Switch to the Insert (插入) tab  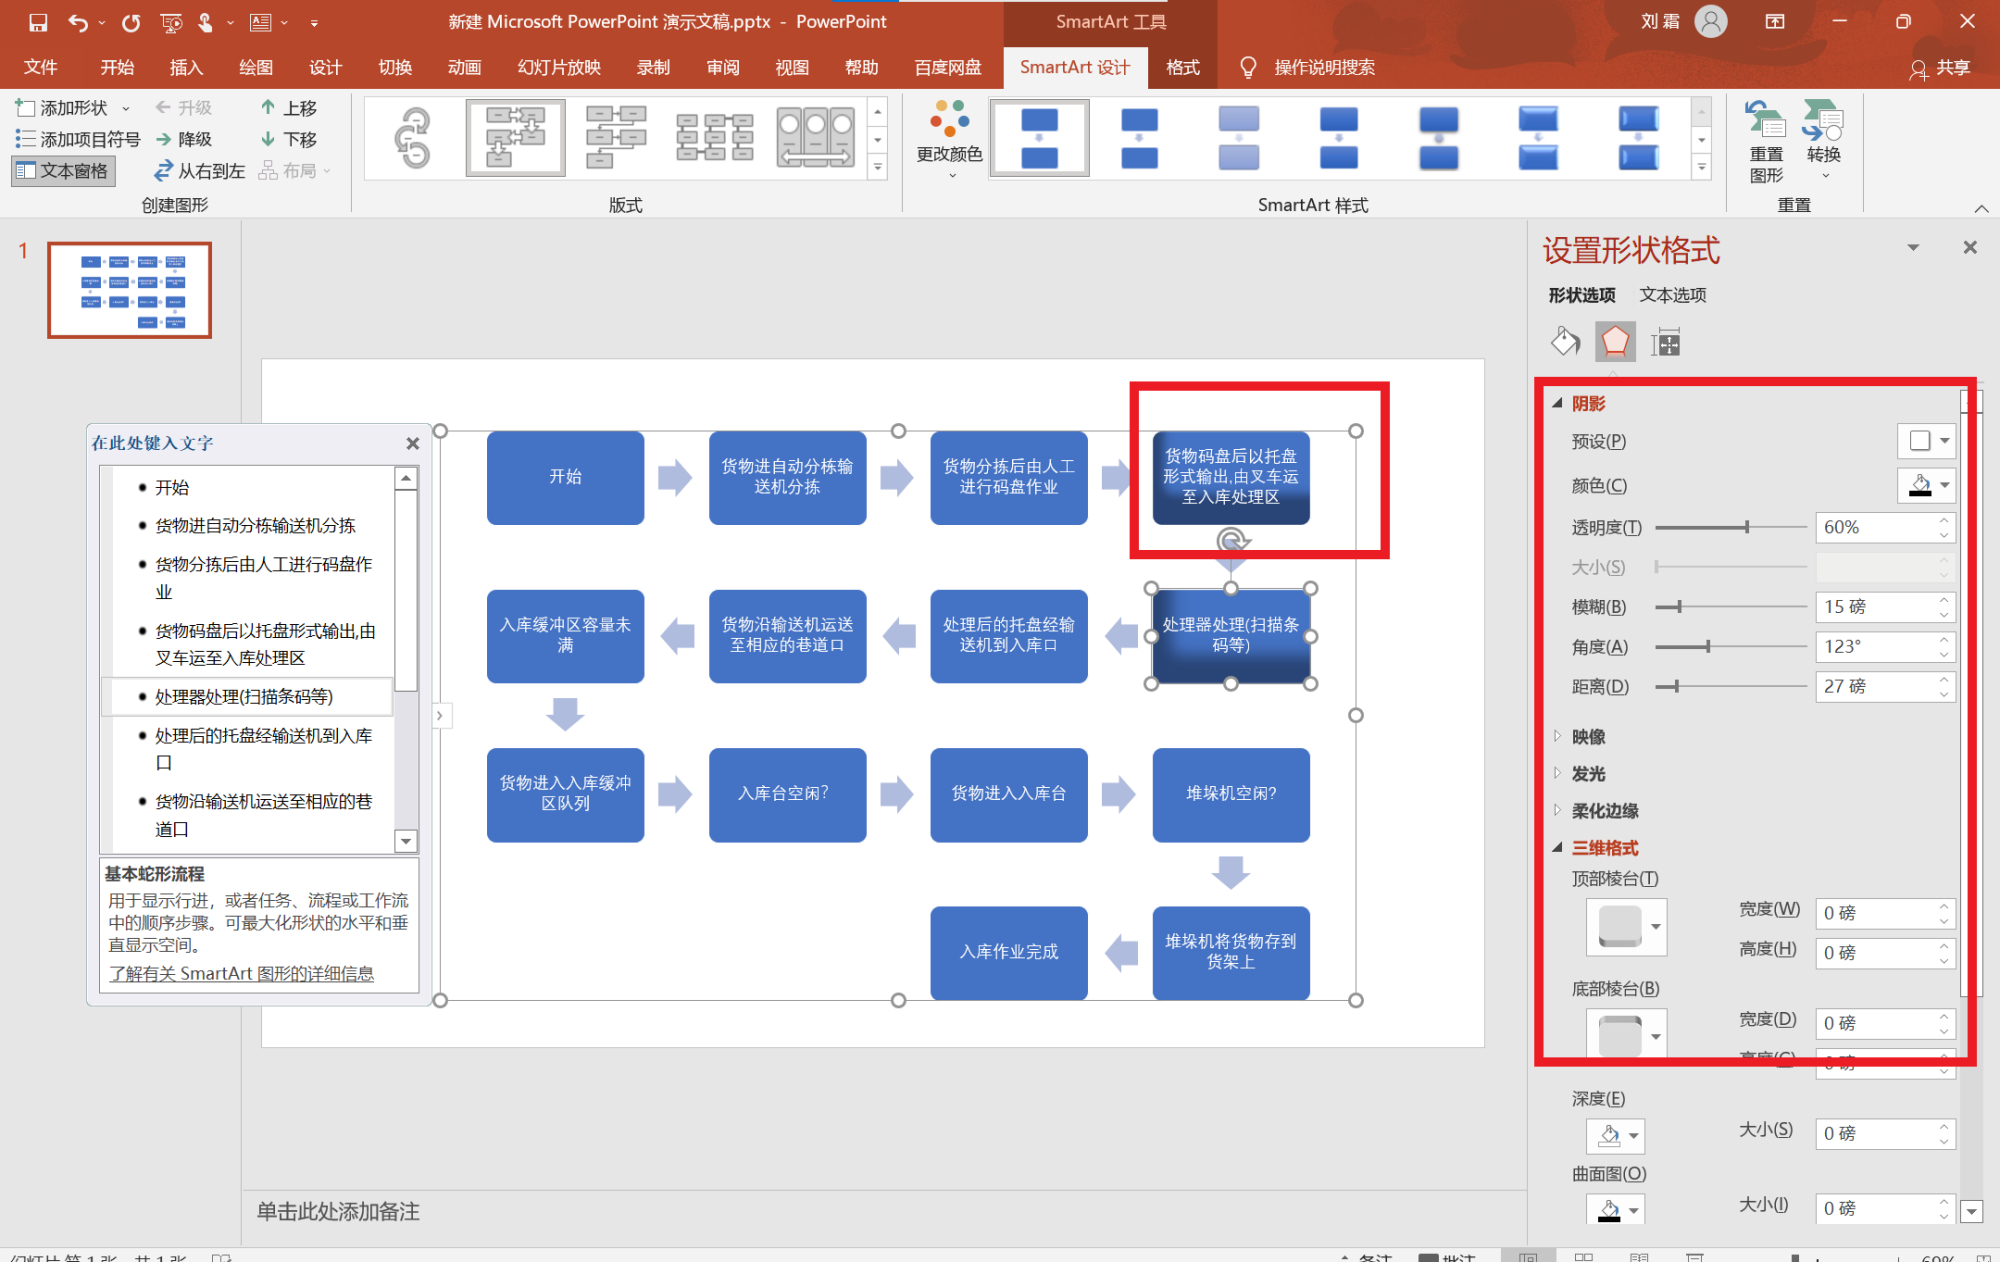click(186, 67)
